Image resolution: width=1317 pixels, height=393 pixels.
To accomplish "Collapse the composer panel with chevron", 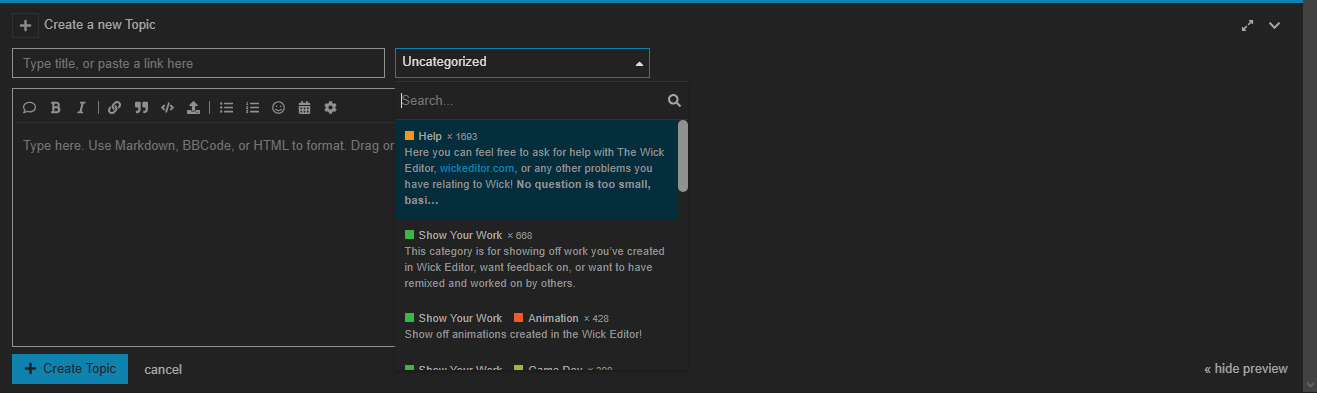I will coord(1275,26).
